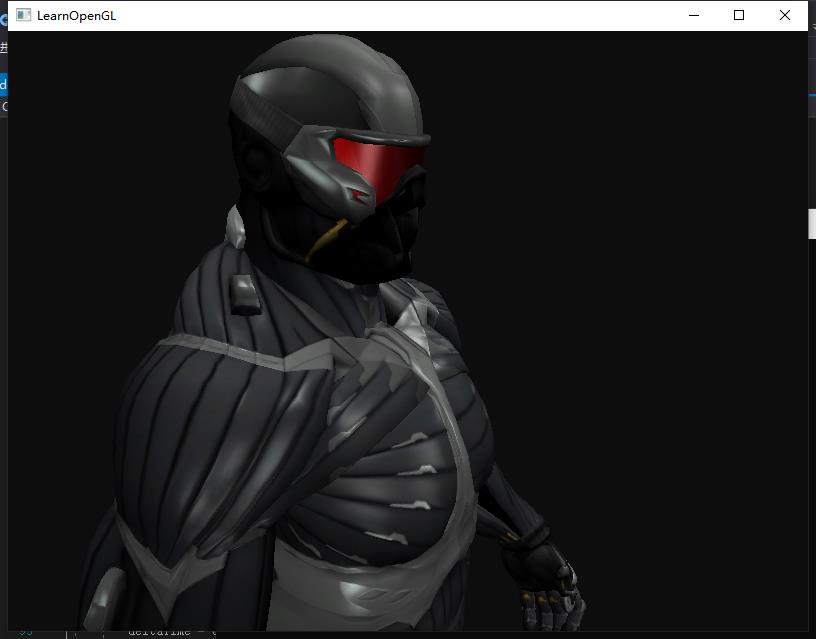Pick the small rectangular plate on the neck

[x=244, y=293]
